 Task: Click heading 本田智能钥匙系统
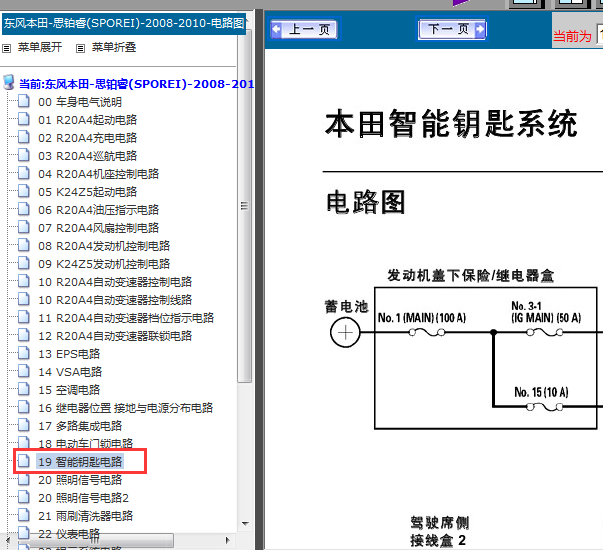tap(451, 123)
